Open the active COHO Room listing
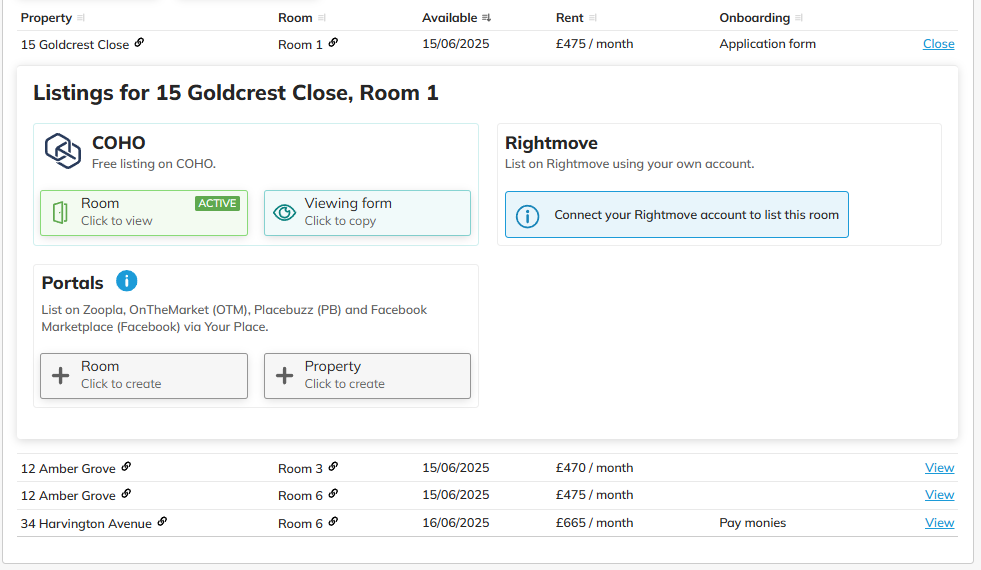 [x=144, y=213]
